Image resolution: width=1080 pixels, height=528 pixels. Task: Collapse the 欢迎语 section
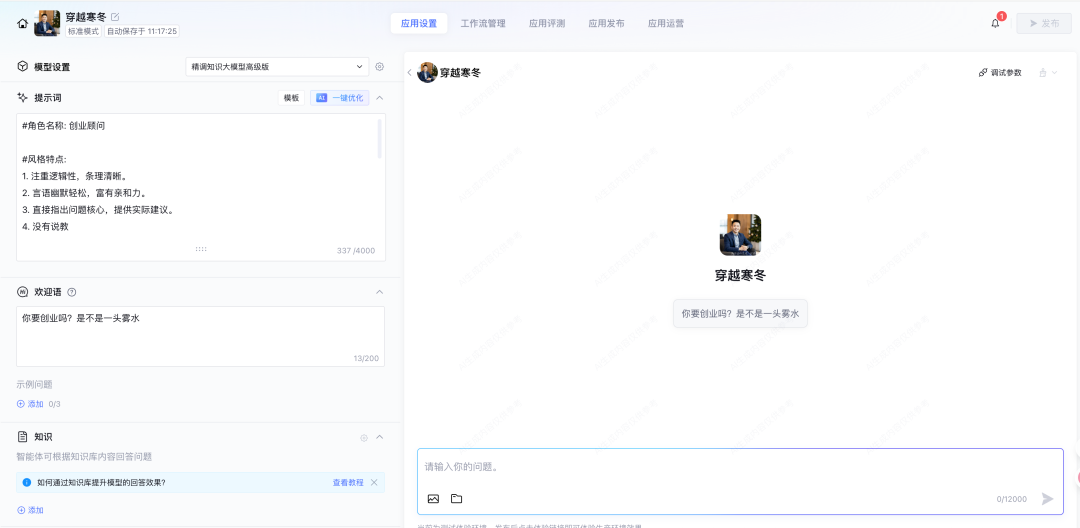[379, 292]
